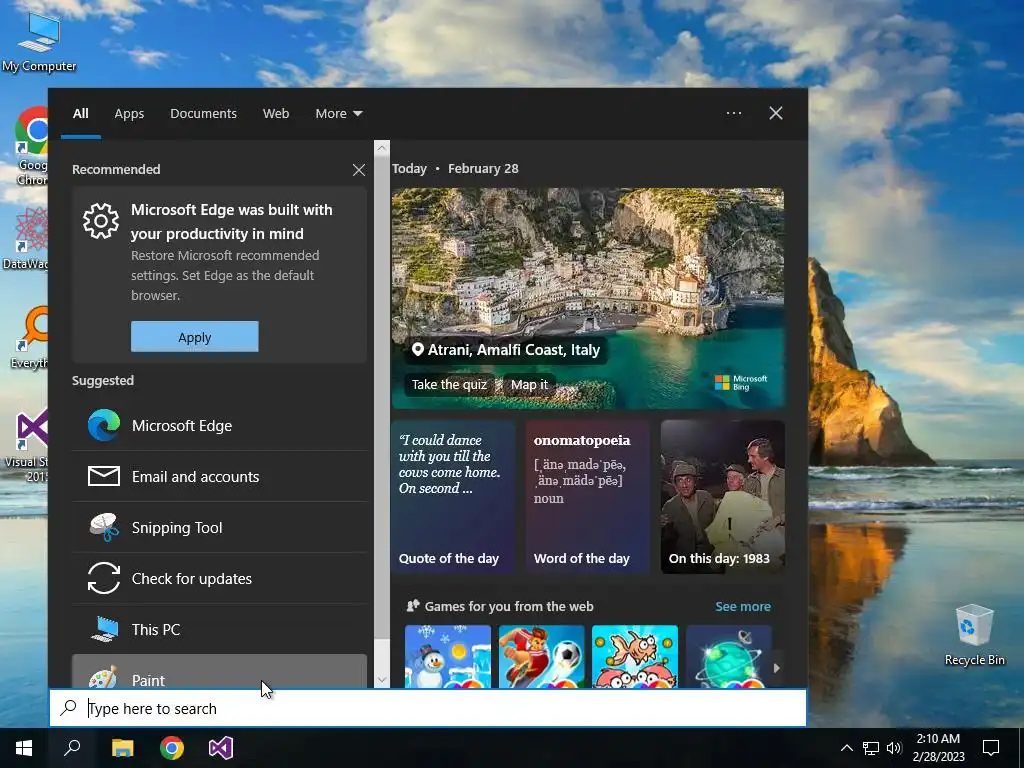Open File Explorer from the taskbar

point(122,748)
